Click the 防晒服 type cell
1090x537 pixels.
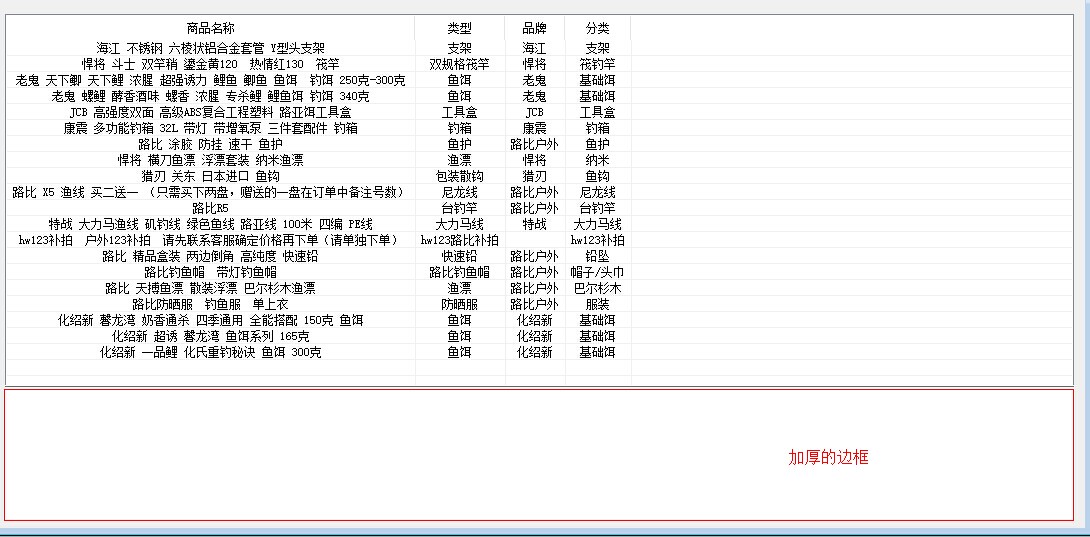click(459, 304)
